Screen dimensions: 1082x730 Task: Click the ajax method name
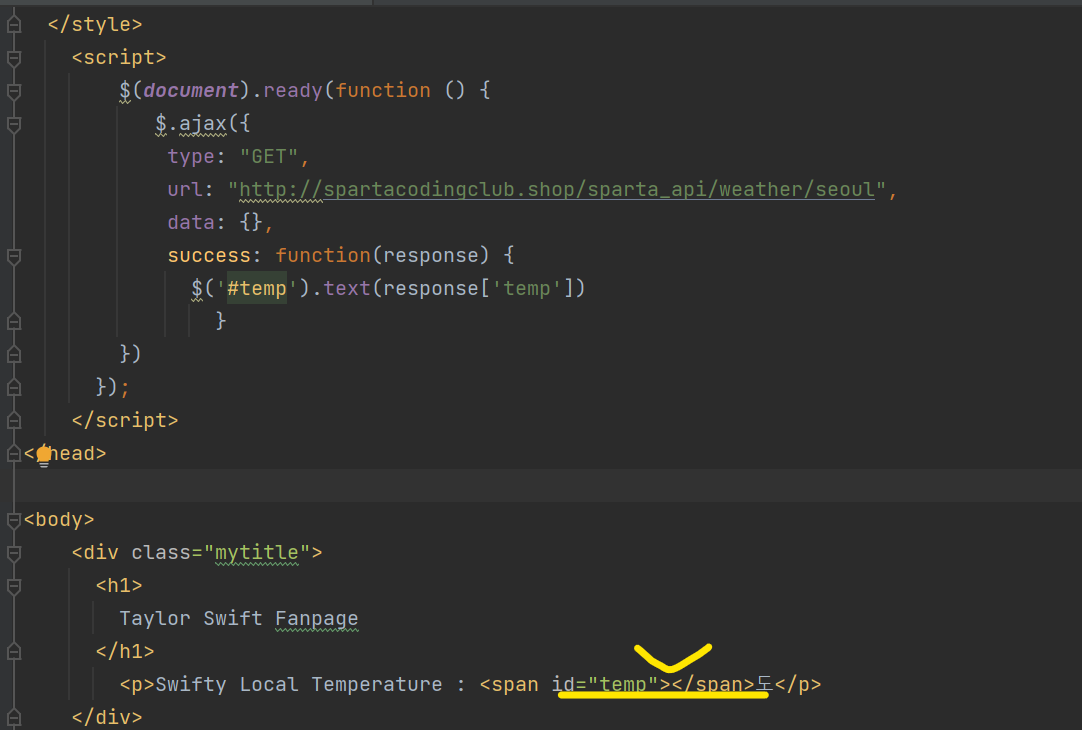pos(203,124)
